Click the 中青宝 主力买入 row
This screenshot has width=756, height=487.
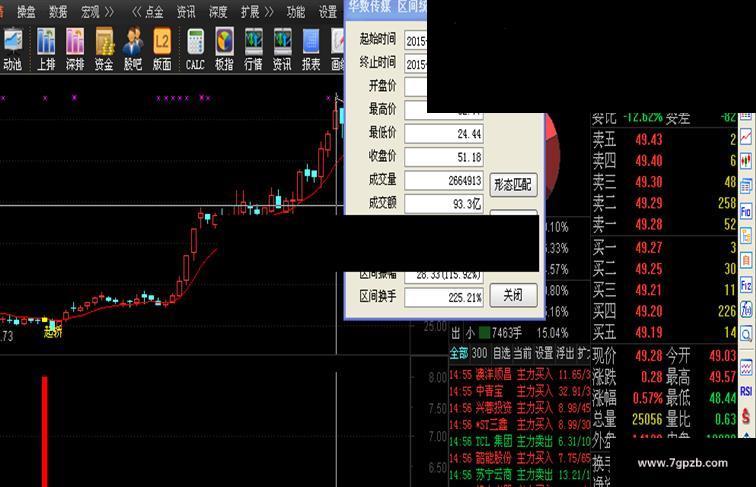pyautogui.click(x=520, y=391)
